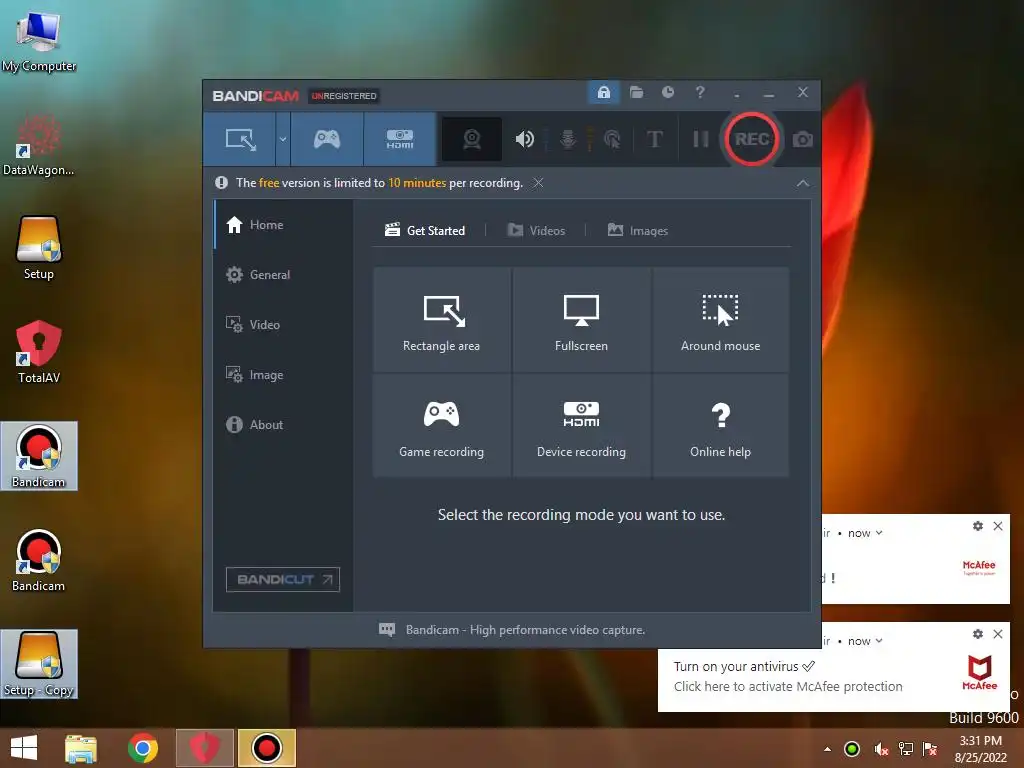The height and width of the screenshot is (768, 1024).
Task: Open the output folder icon in title bar
Action: click(636, 92)
